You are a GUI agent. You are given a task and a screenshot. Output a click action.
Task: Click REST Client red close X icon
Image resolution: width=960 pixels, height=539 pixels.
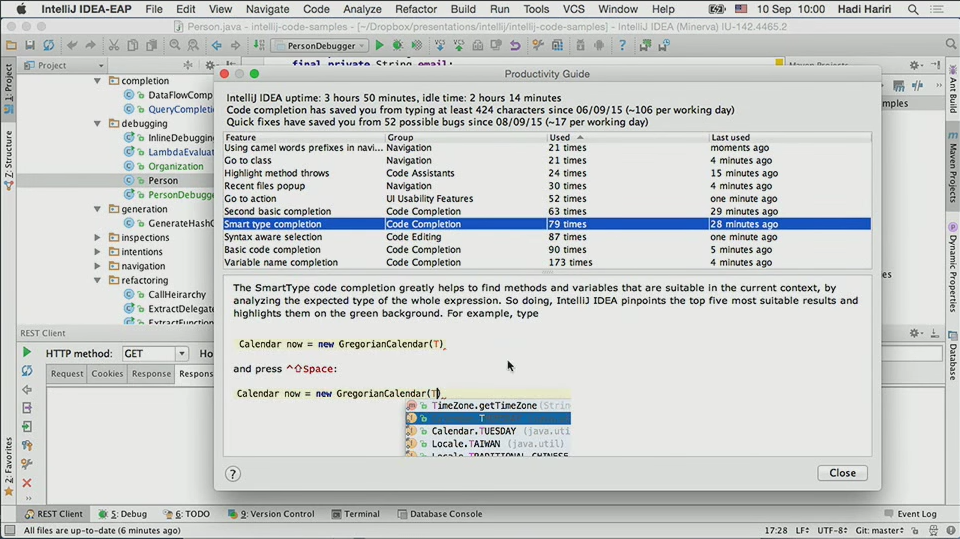(x=26, y=483)
